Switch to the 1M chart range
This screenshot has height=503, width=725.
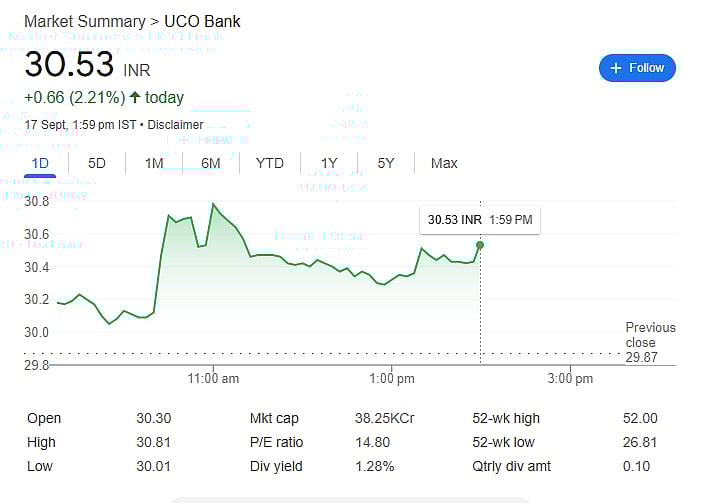click(x=154, y=163)
